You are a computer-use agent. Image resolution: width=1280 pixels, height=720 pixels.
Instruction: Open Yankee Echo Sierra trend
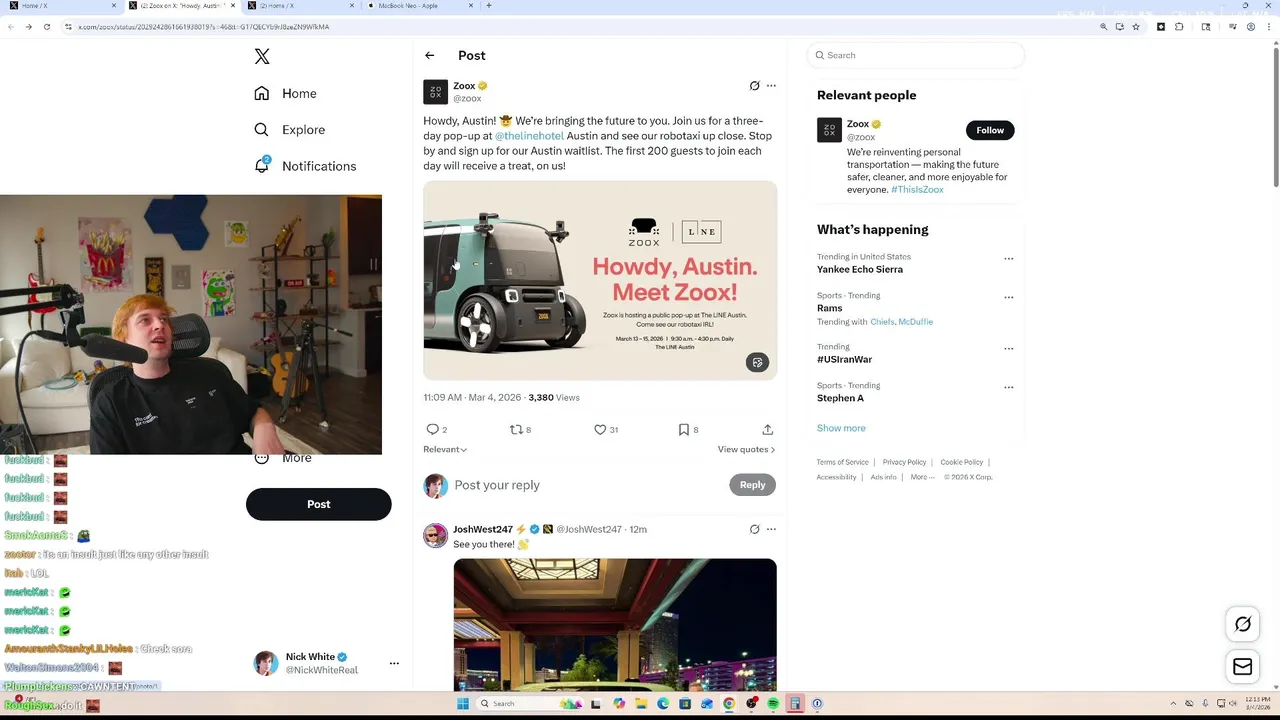(x=860, y=270)
